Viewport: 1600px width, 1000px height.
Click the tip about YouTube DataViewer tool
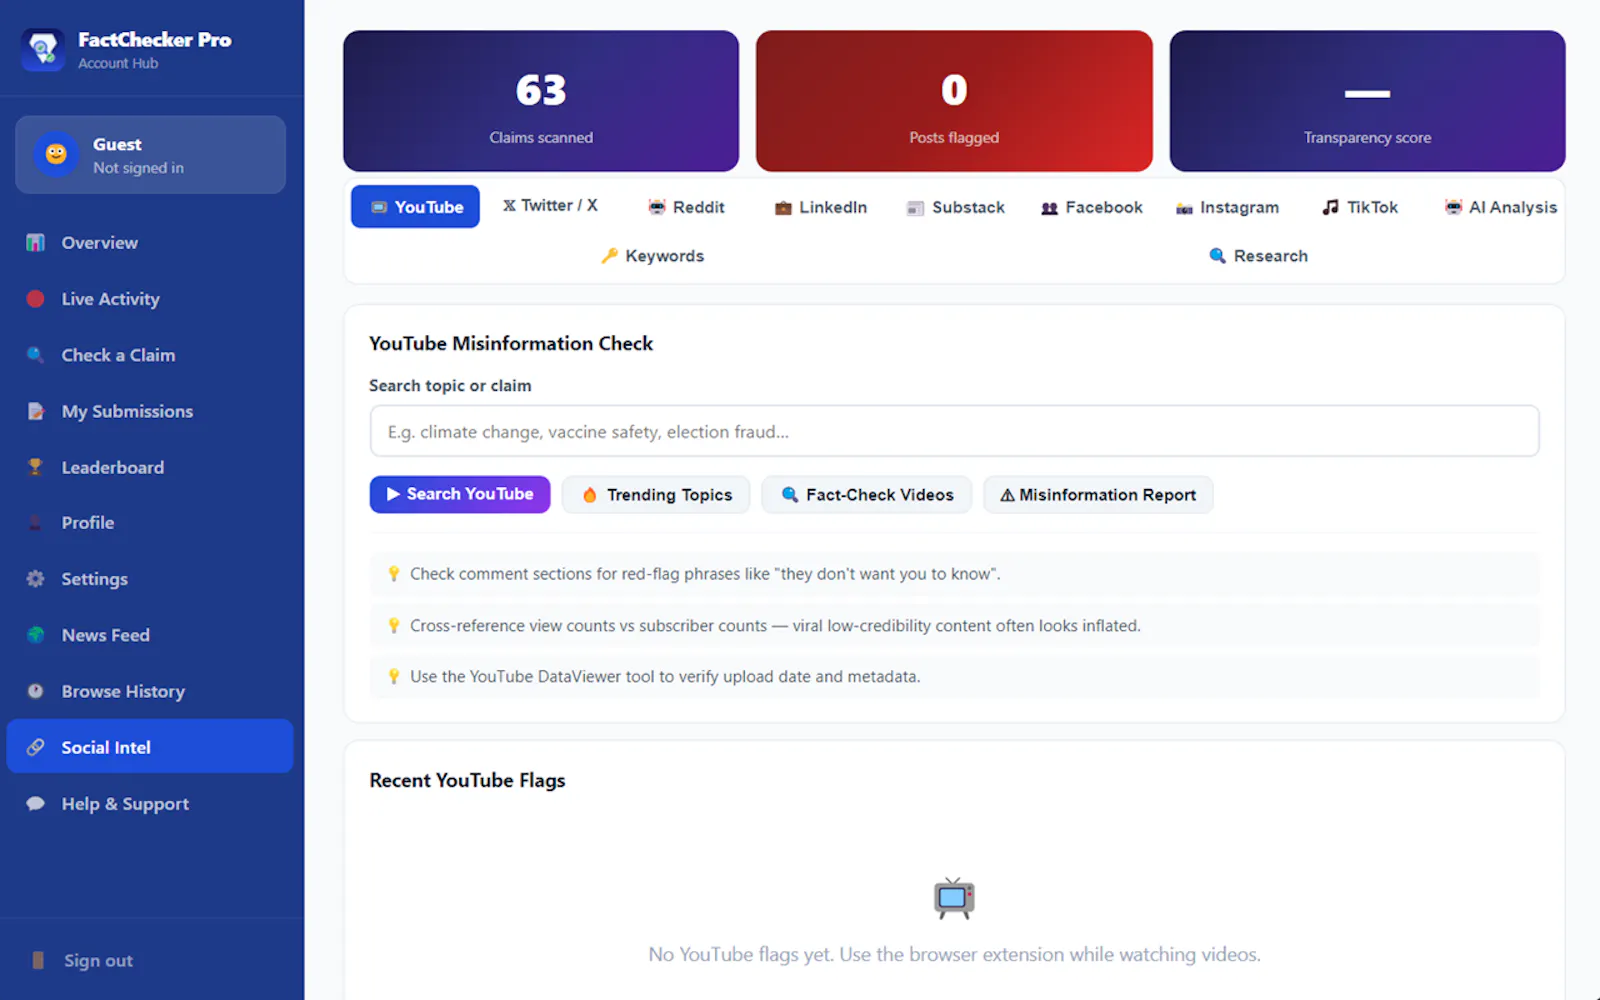click(x=954, y=677)
